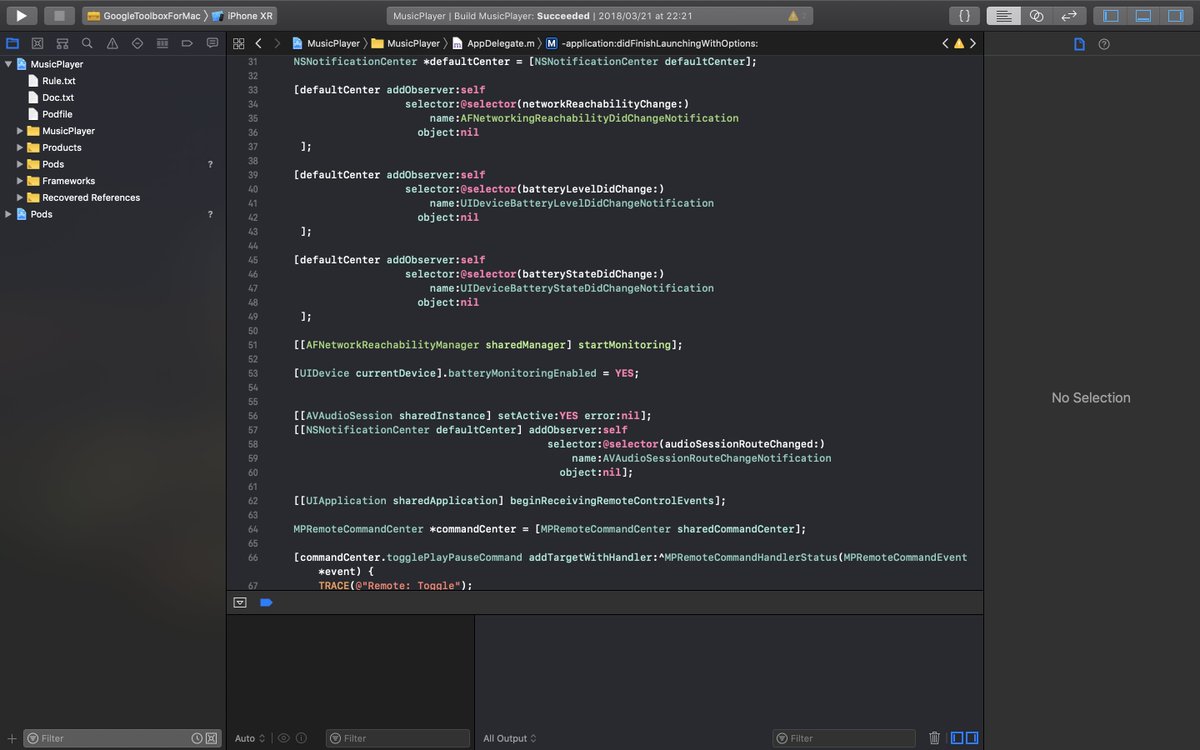Switch to the Report navigator
This screenshot has height=750, width=1200.
point(211,43)
